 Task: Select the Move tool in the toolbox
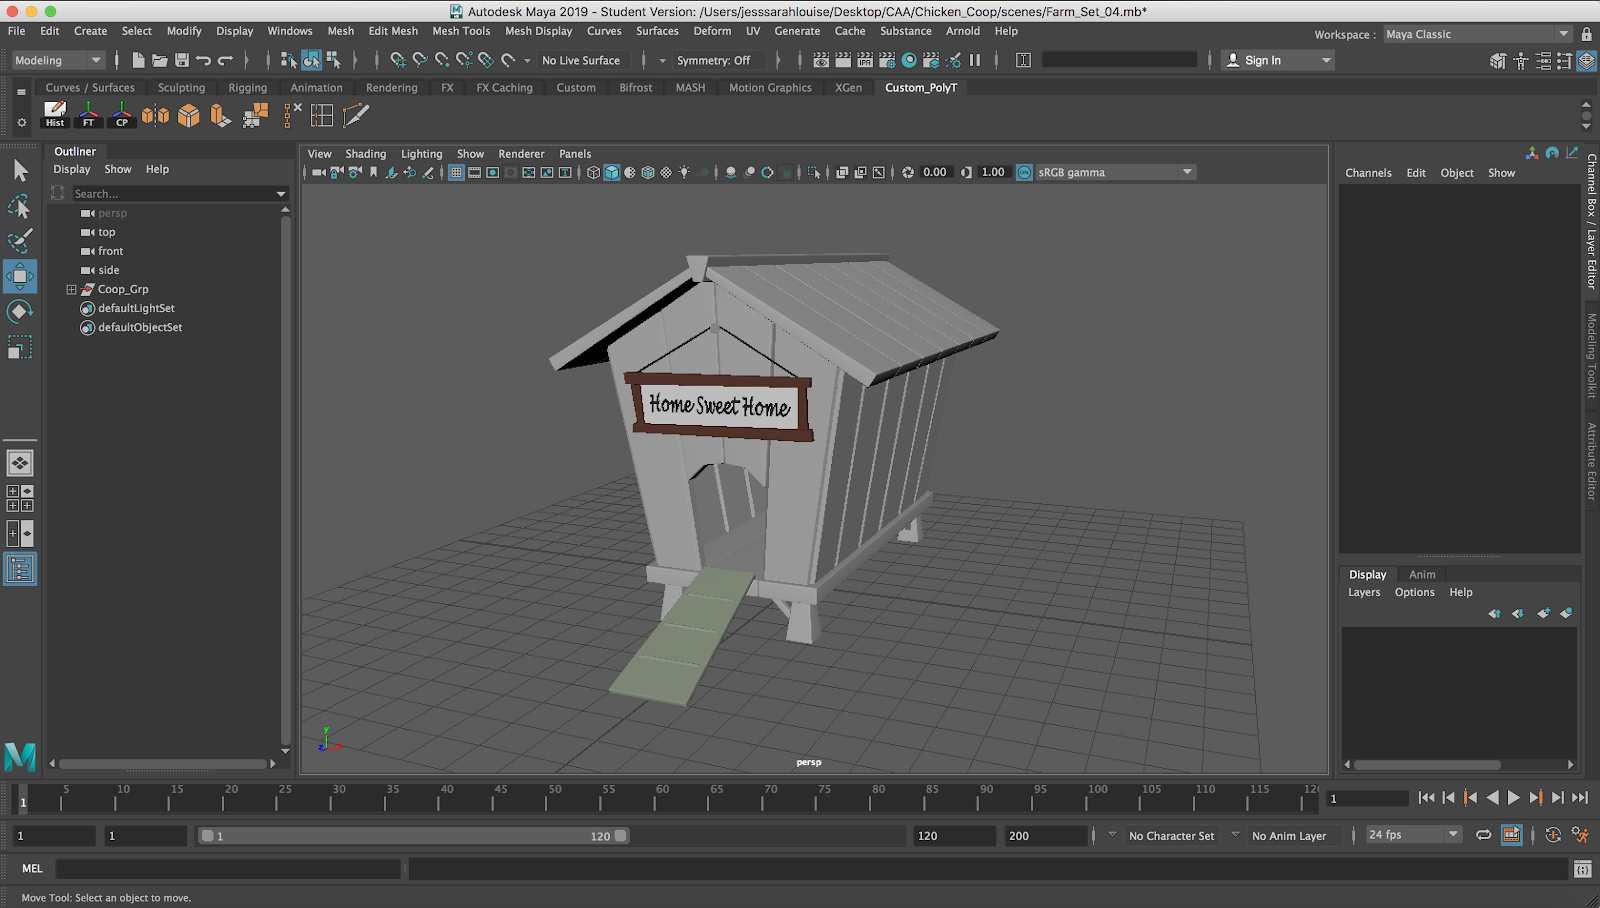[20, 277]
